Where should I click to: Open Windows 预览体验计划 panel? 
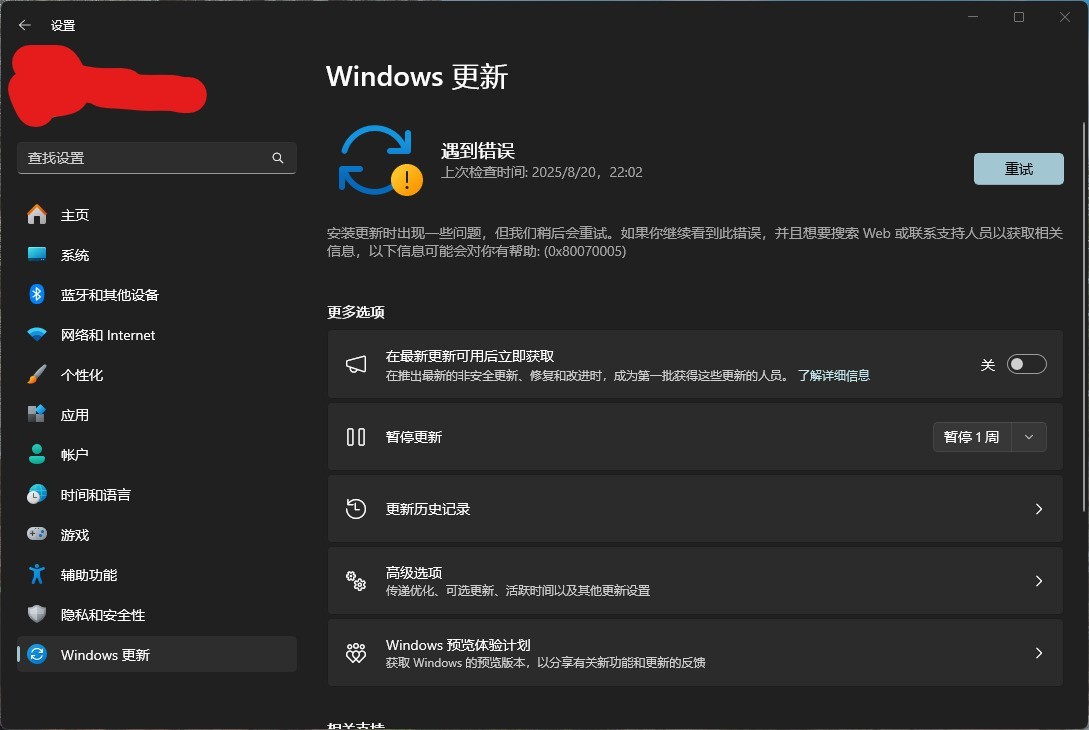(x=1038, y=653)
